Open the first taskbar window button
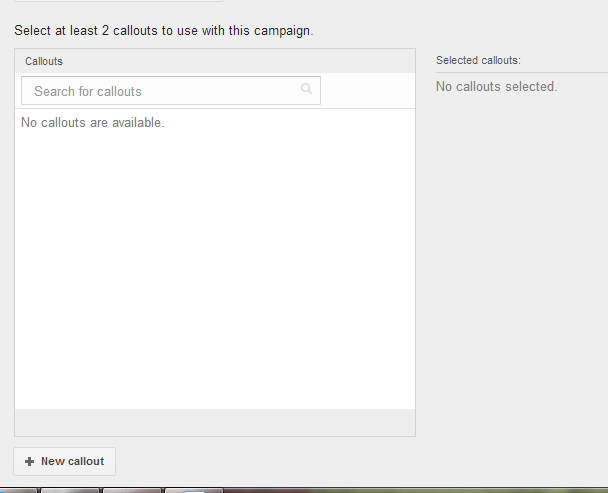Viewport: 608px width, 493px height. [18, 491]
